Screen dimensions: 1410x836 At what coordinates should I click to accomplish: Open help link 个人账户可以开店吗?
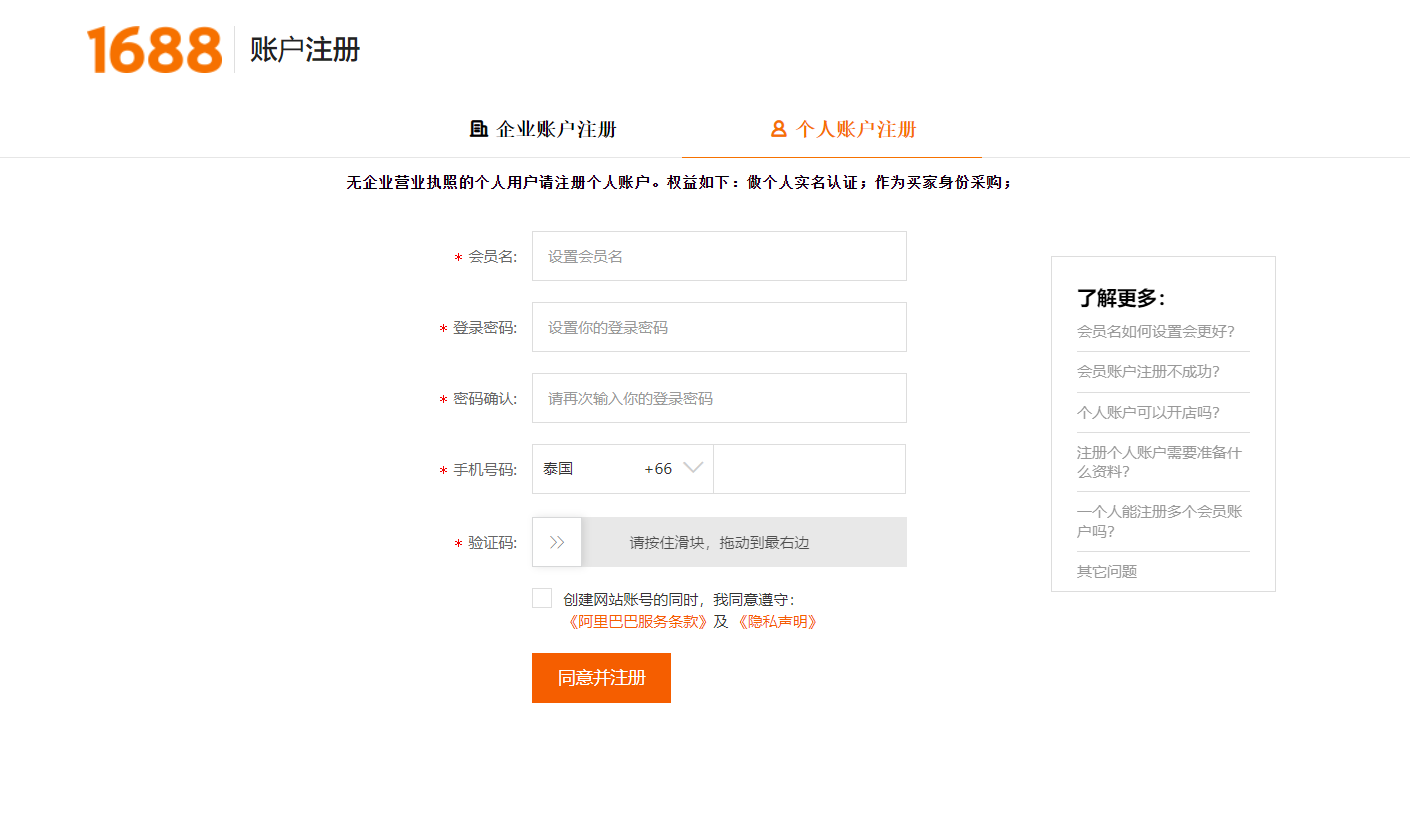point(1148,412)
